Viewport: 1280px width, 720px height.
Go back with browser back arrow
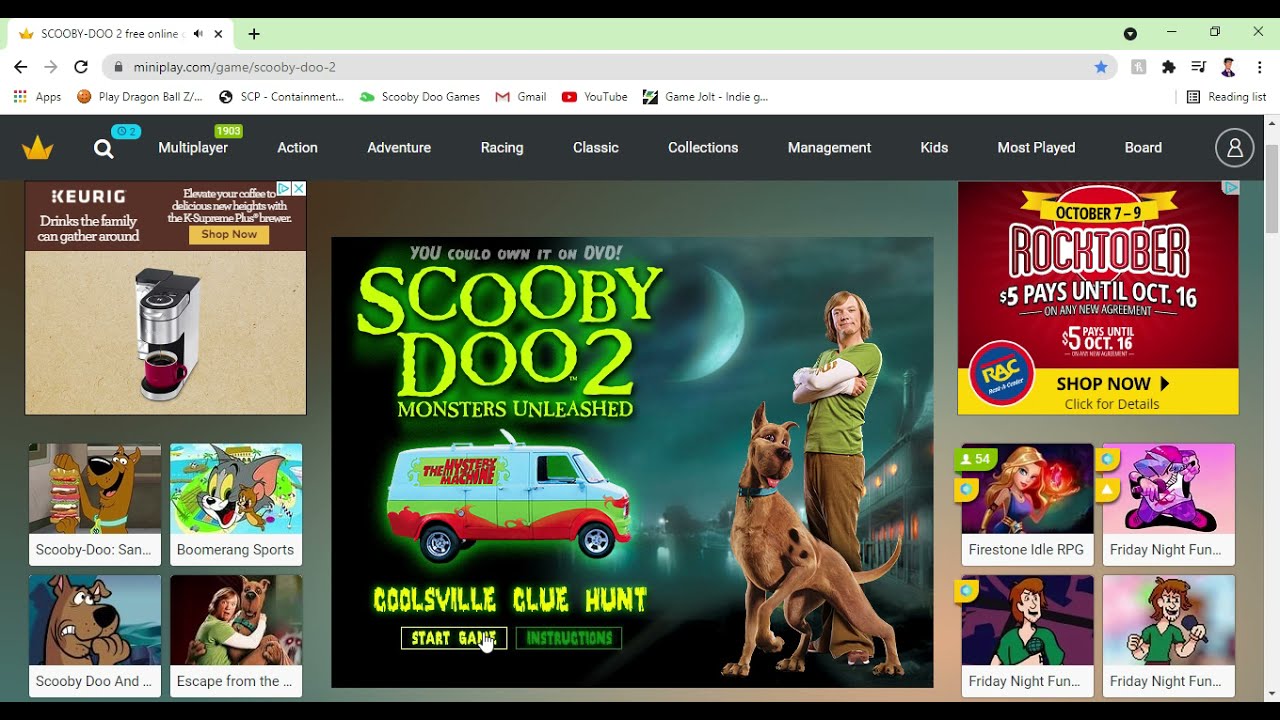[21, 67]
